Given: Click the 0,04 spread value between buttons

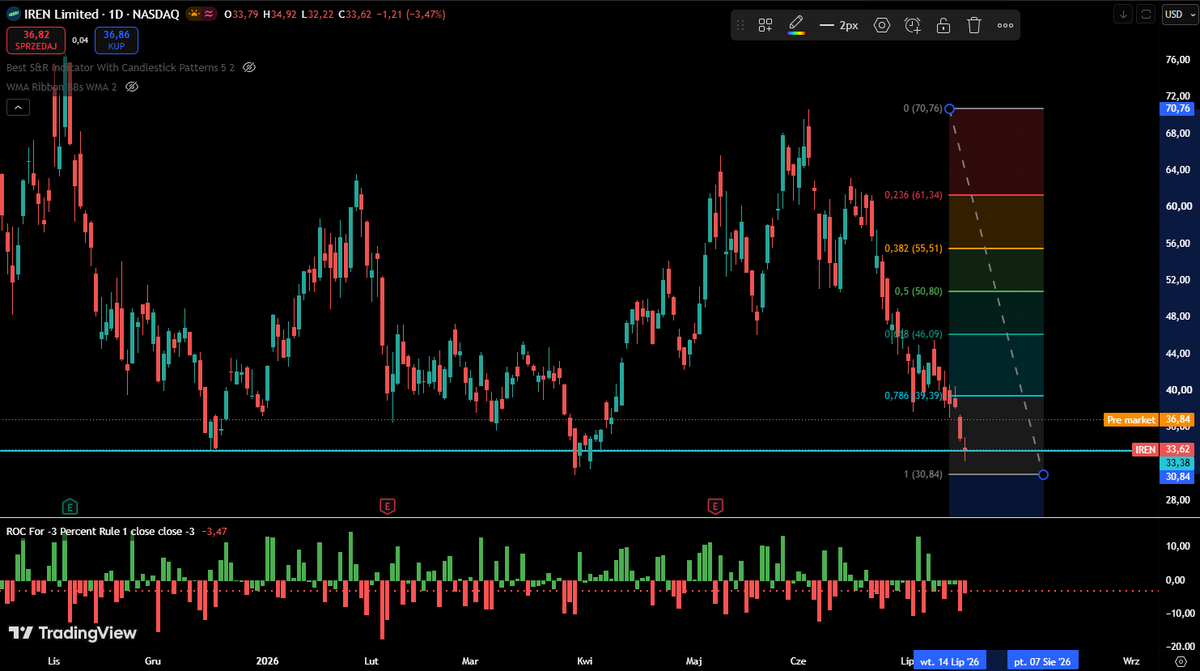Looking at the screenshot, I should pyautogui.click(x=80, y=40).
